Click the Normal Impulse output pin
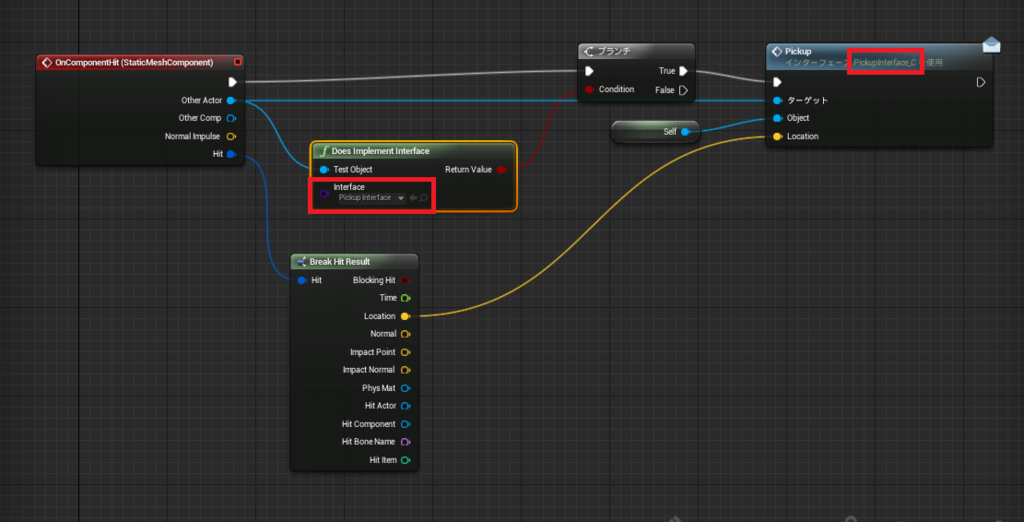This screenshot has height=522, width=1024. tap(231, 137)
